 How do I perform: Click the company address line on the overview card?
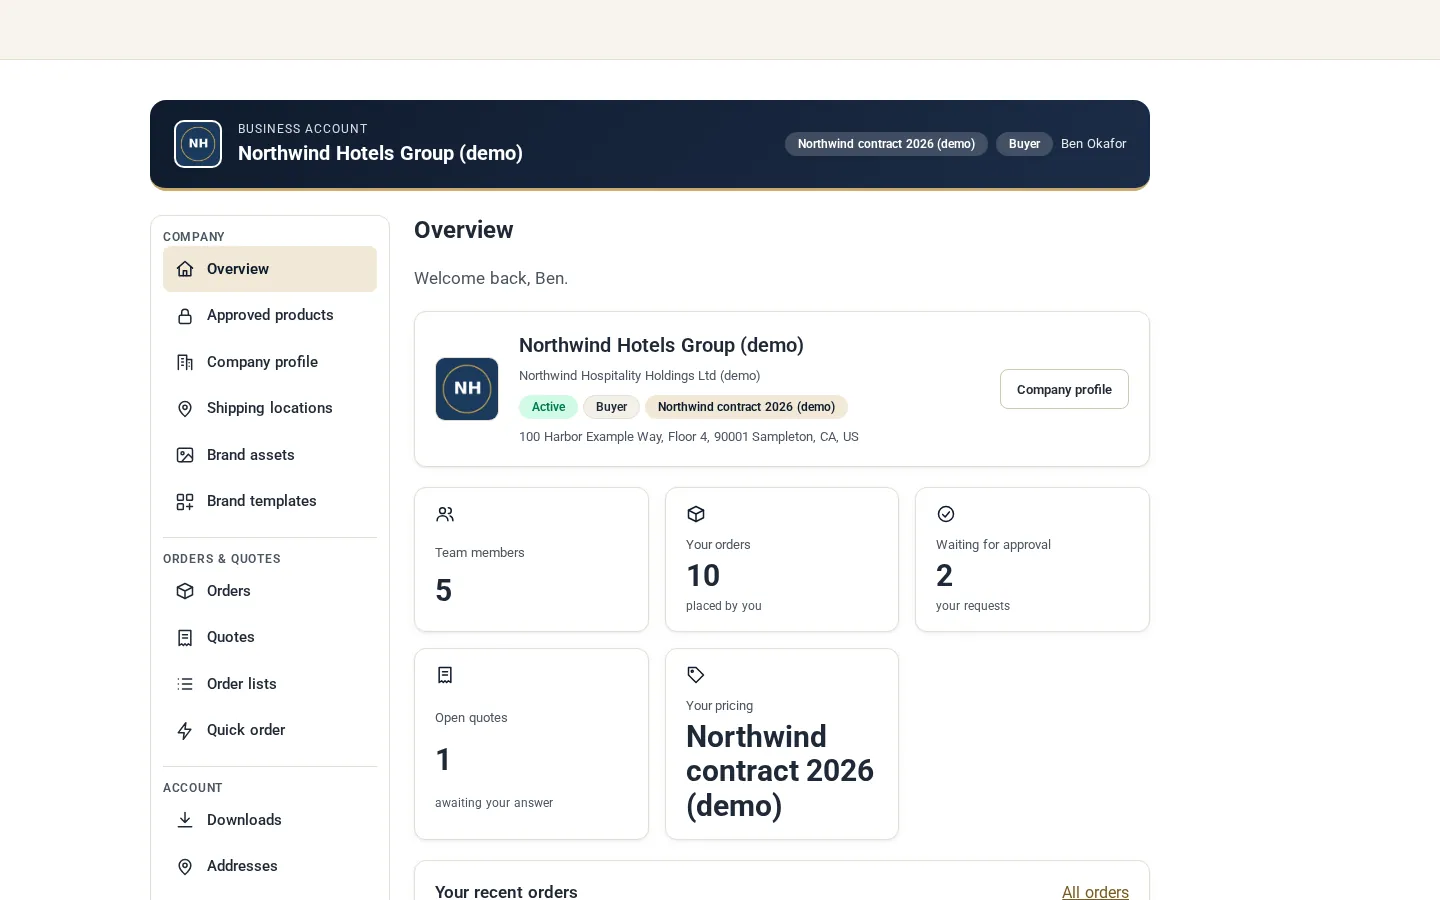coord(689,437)
